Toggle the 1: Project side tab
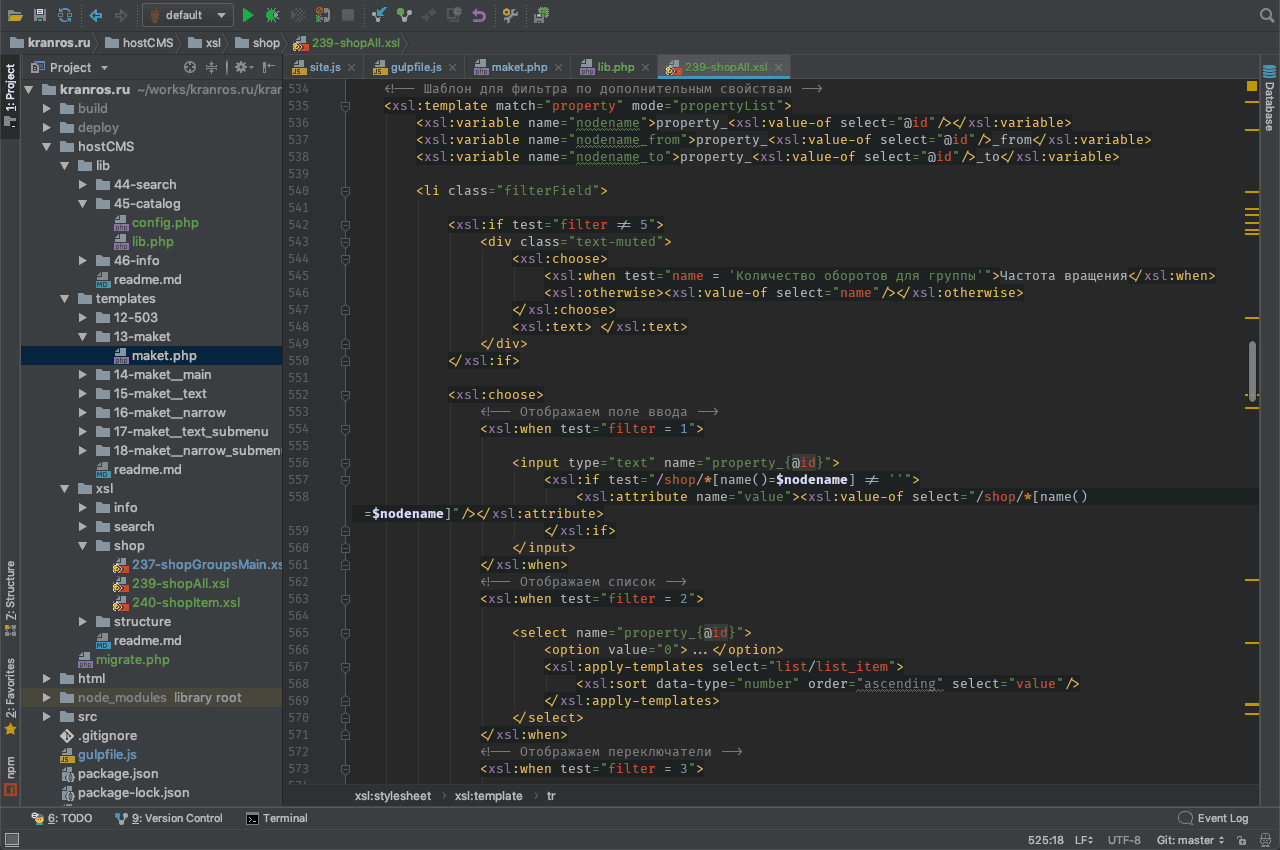 tap(10, 95)
